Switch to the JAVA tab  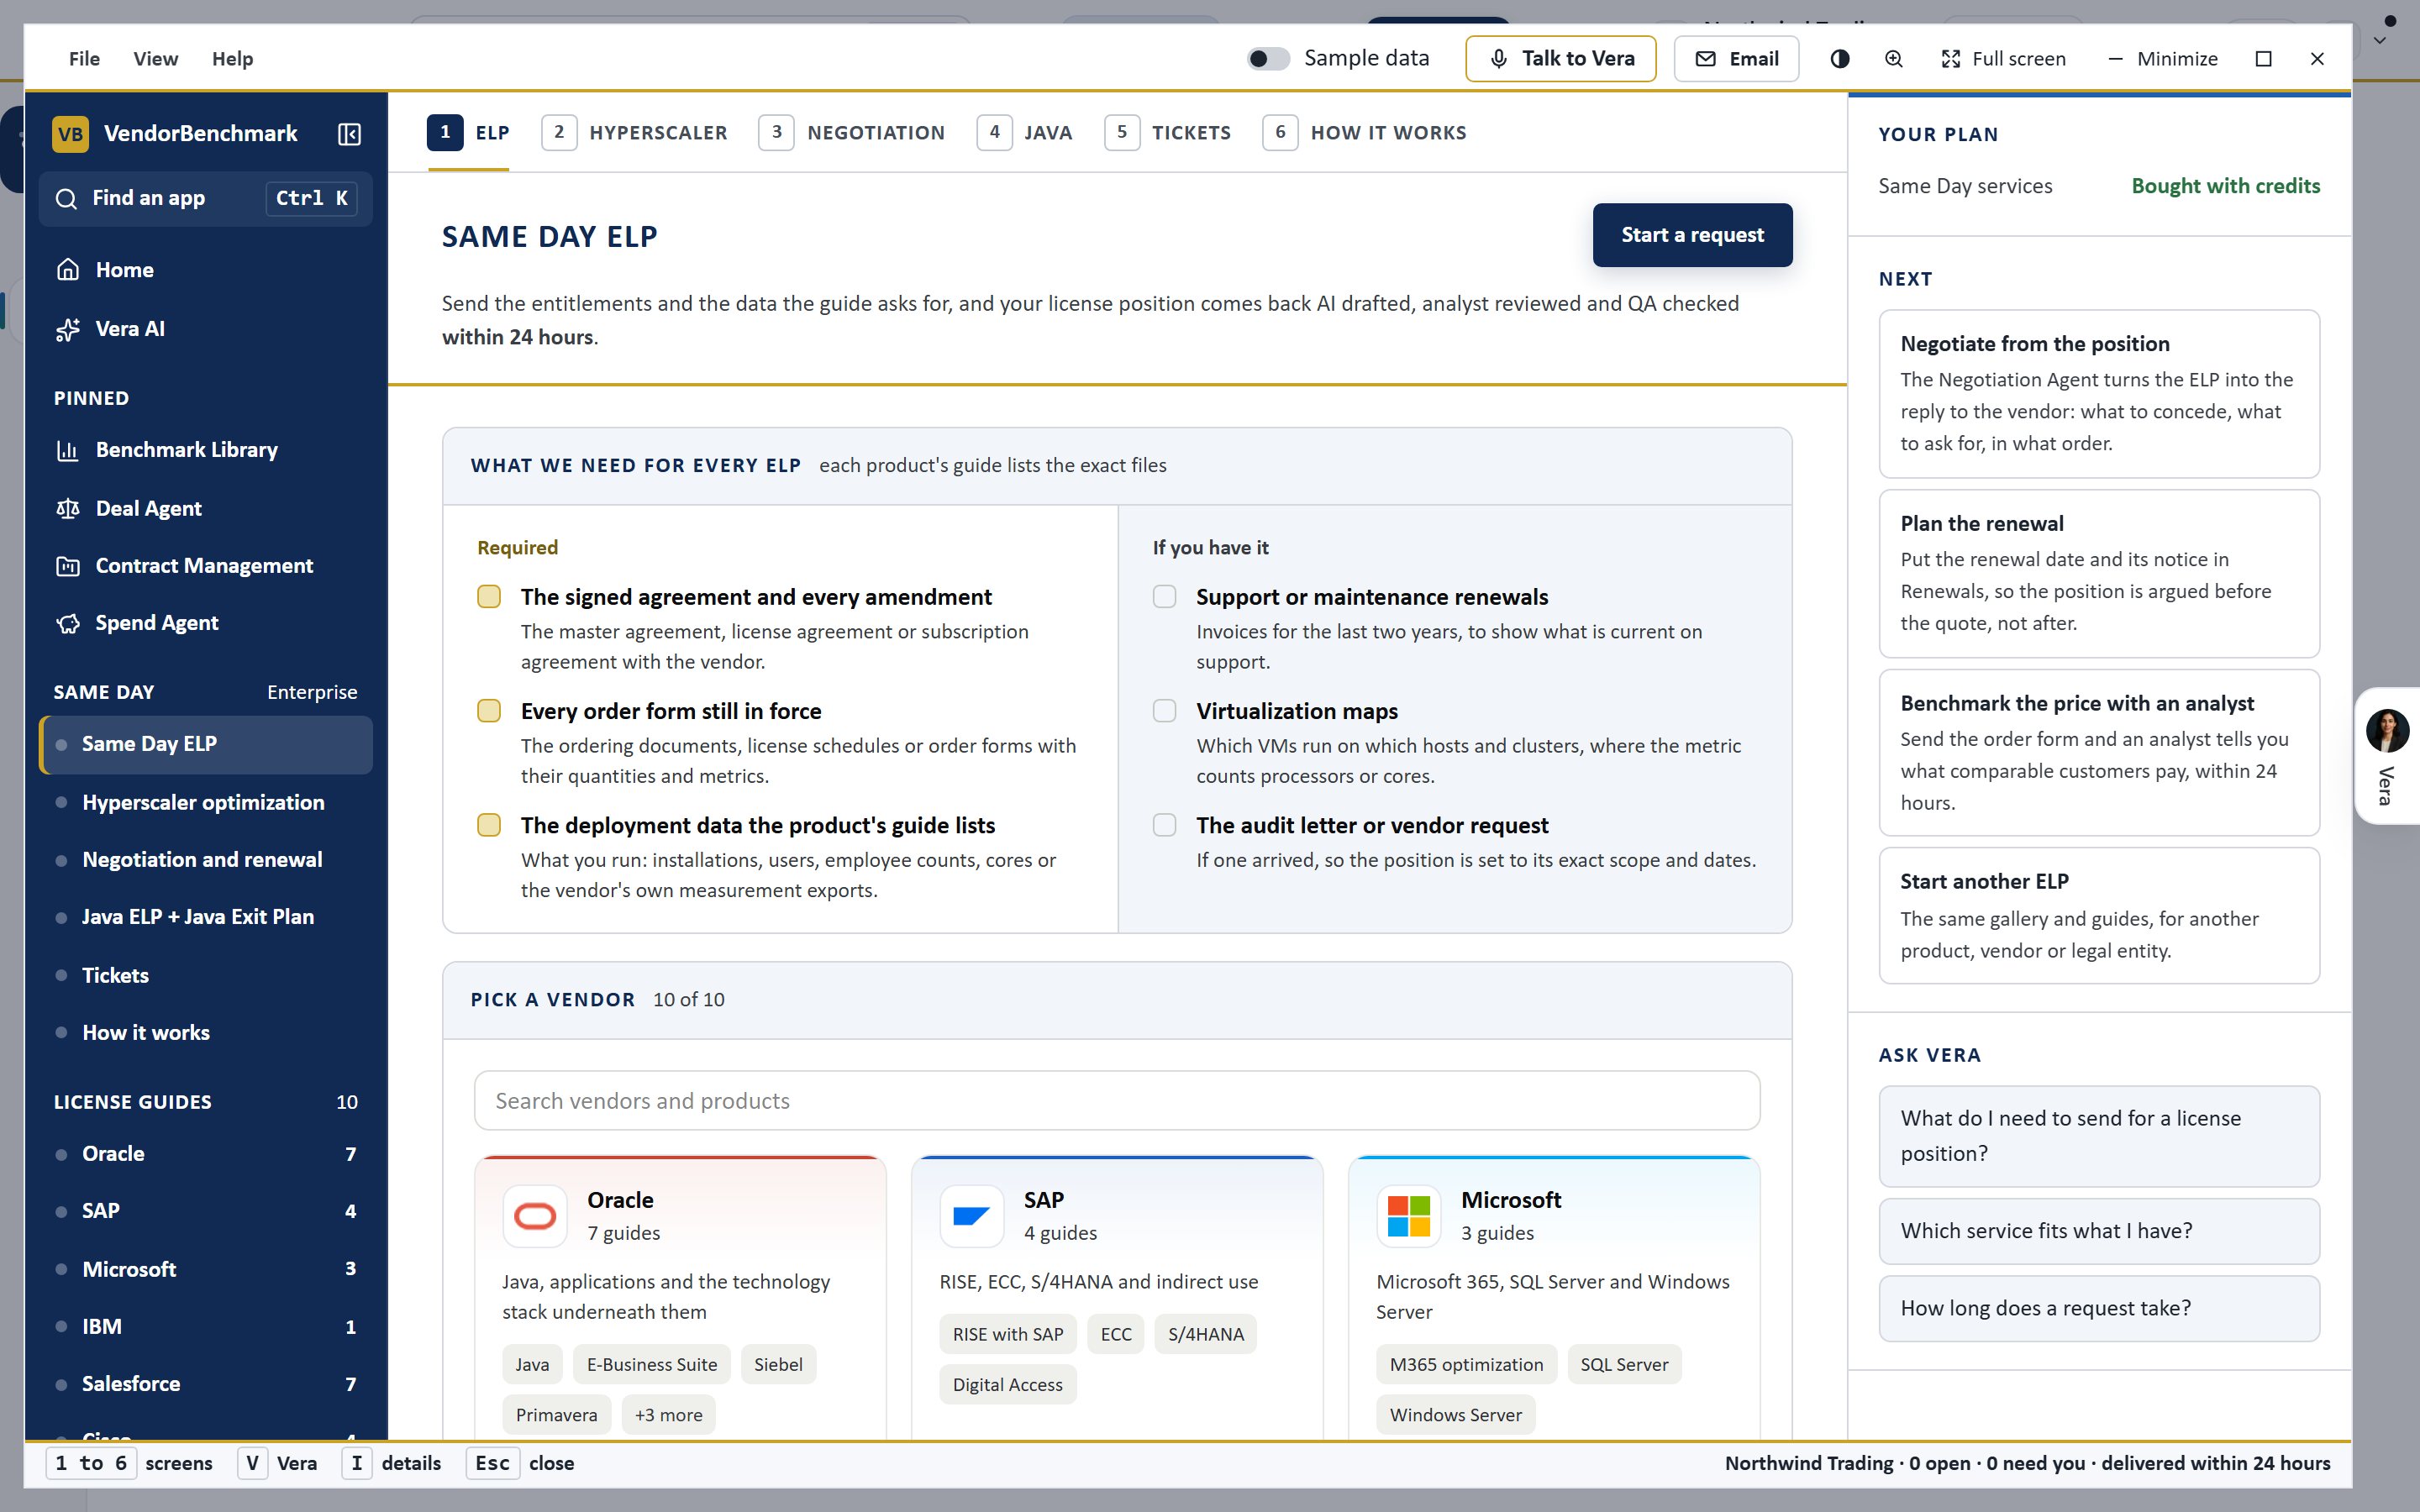(x=1025, y=133)
